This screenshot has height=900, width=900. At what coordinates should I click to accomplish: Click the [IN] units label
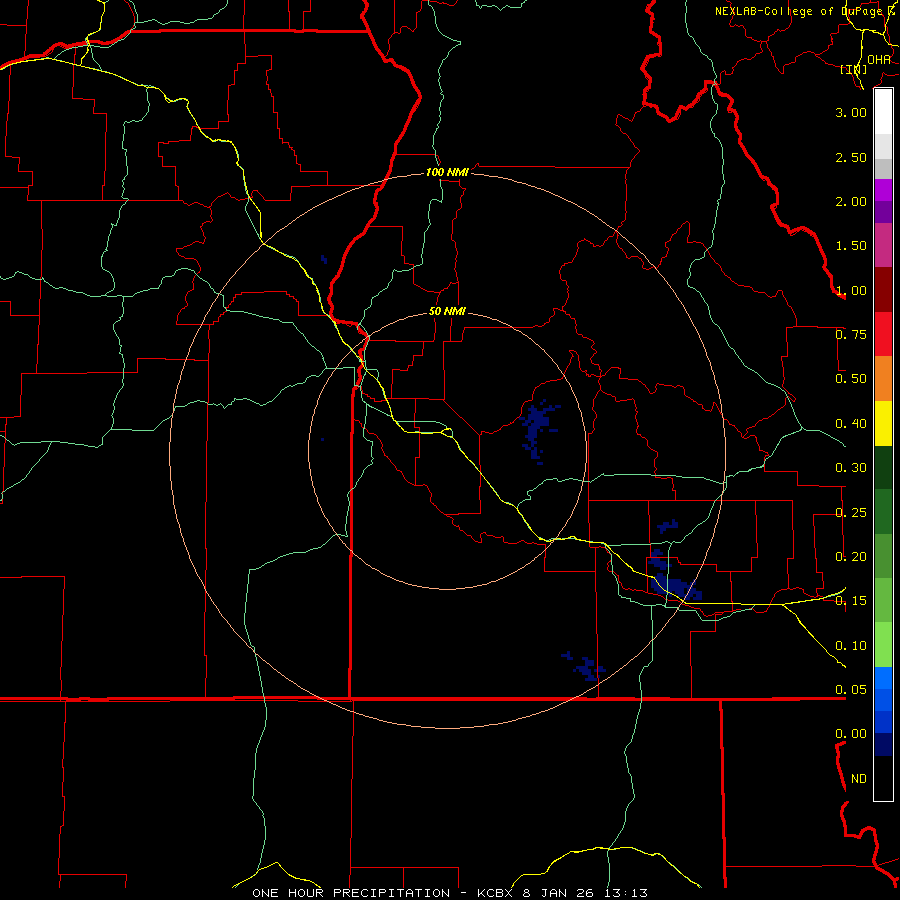[x=854, y=69]
